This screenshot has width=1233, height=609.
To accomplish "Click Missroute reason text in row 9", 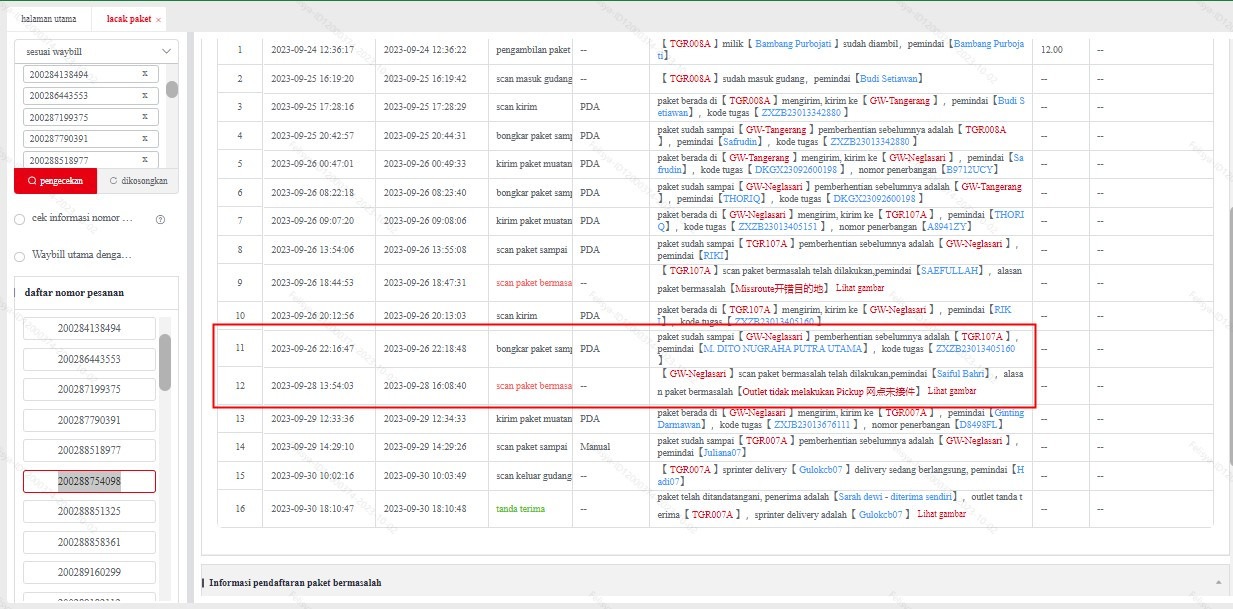I will tap(781, 288).
